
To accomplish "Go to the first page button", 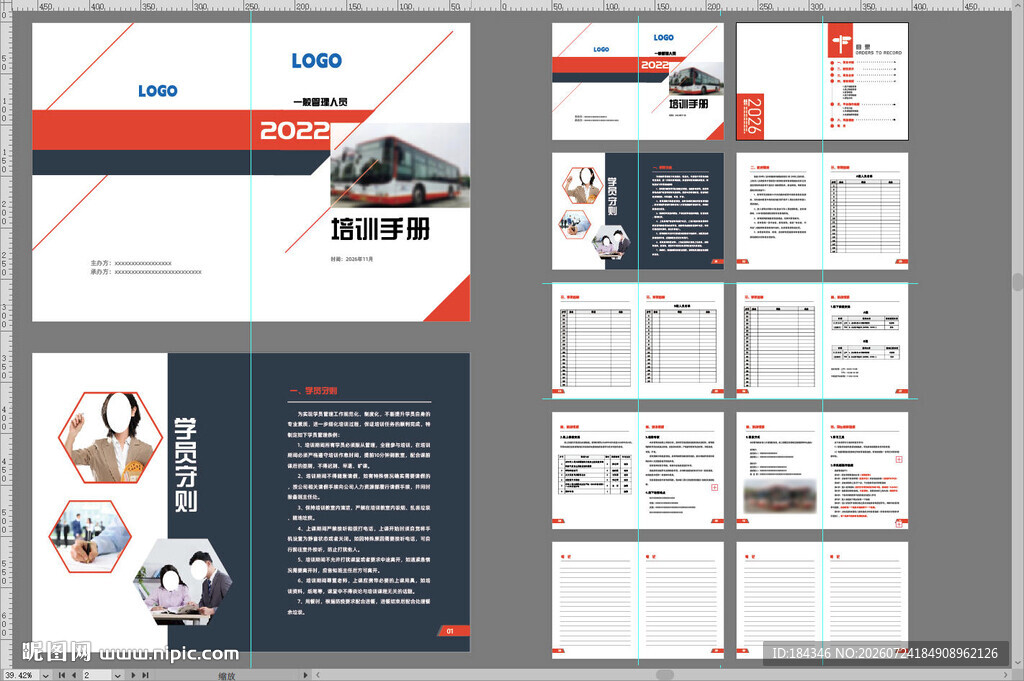I will pyautogui.click(x=62, y=675).
